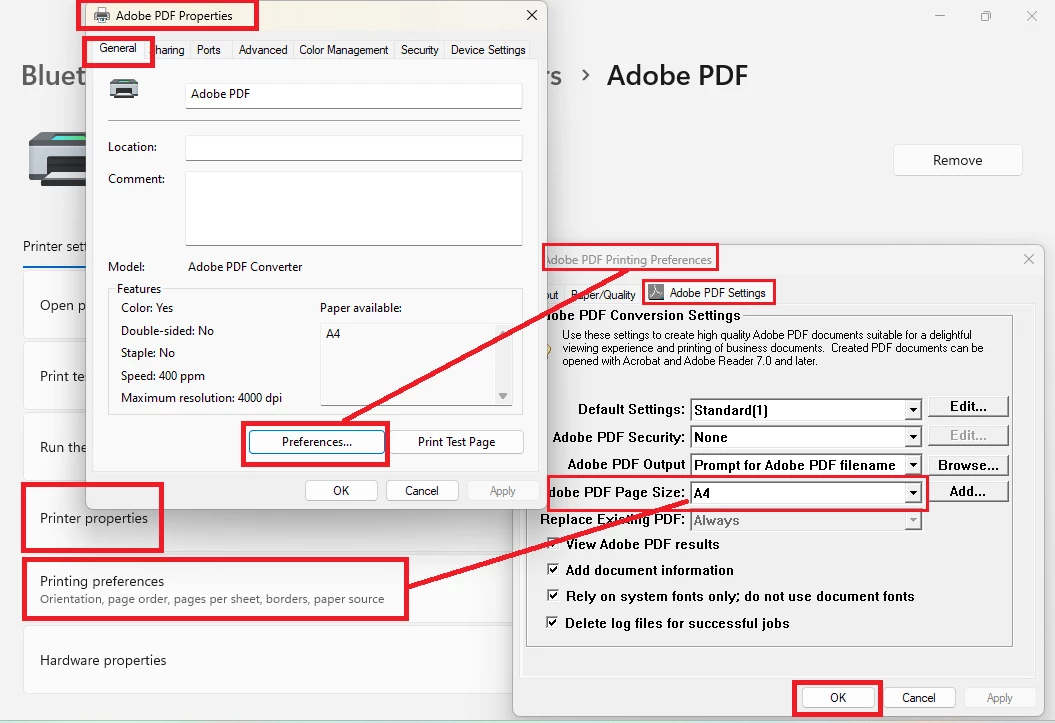
Task: Open the Default Settings dropdown showing Standard(1)
Action: coord(912,410)
